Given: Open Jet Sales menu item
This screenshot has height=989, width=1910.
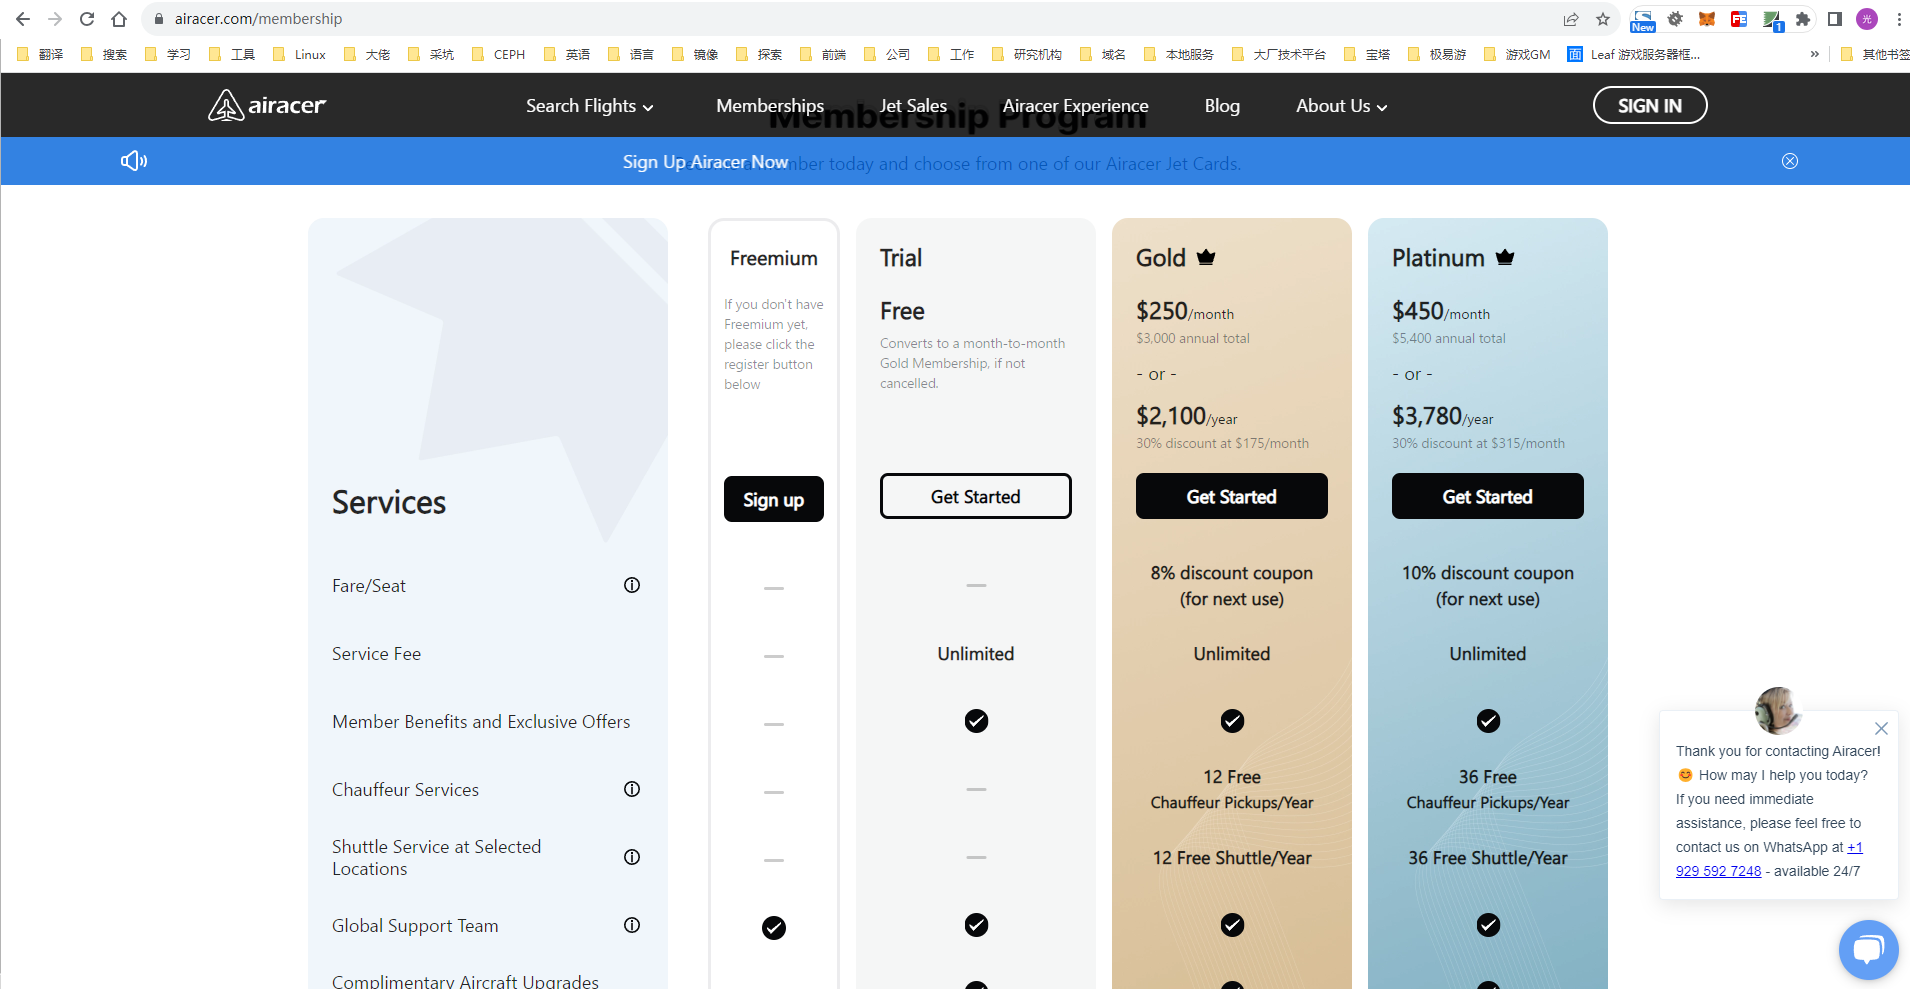Looking at the screenshot, I should [x=913, y=106].
